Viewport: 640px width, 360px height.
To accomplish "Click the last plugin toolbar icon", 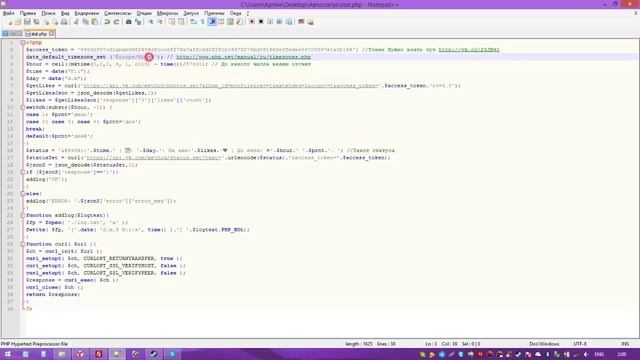I will click(x=311, y=22).
